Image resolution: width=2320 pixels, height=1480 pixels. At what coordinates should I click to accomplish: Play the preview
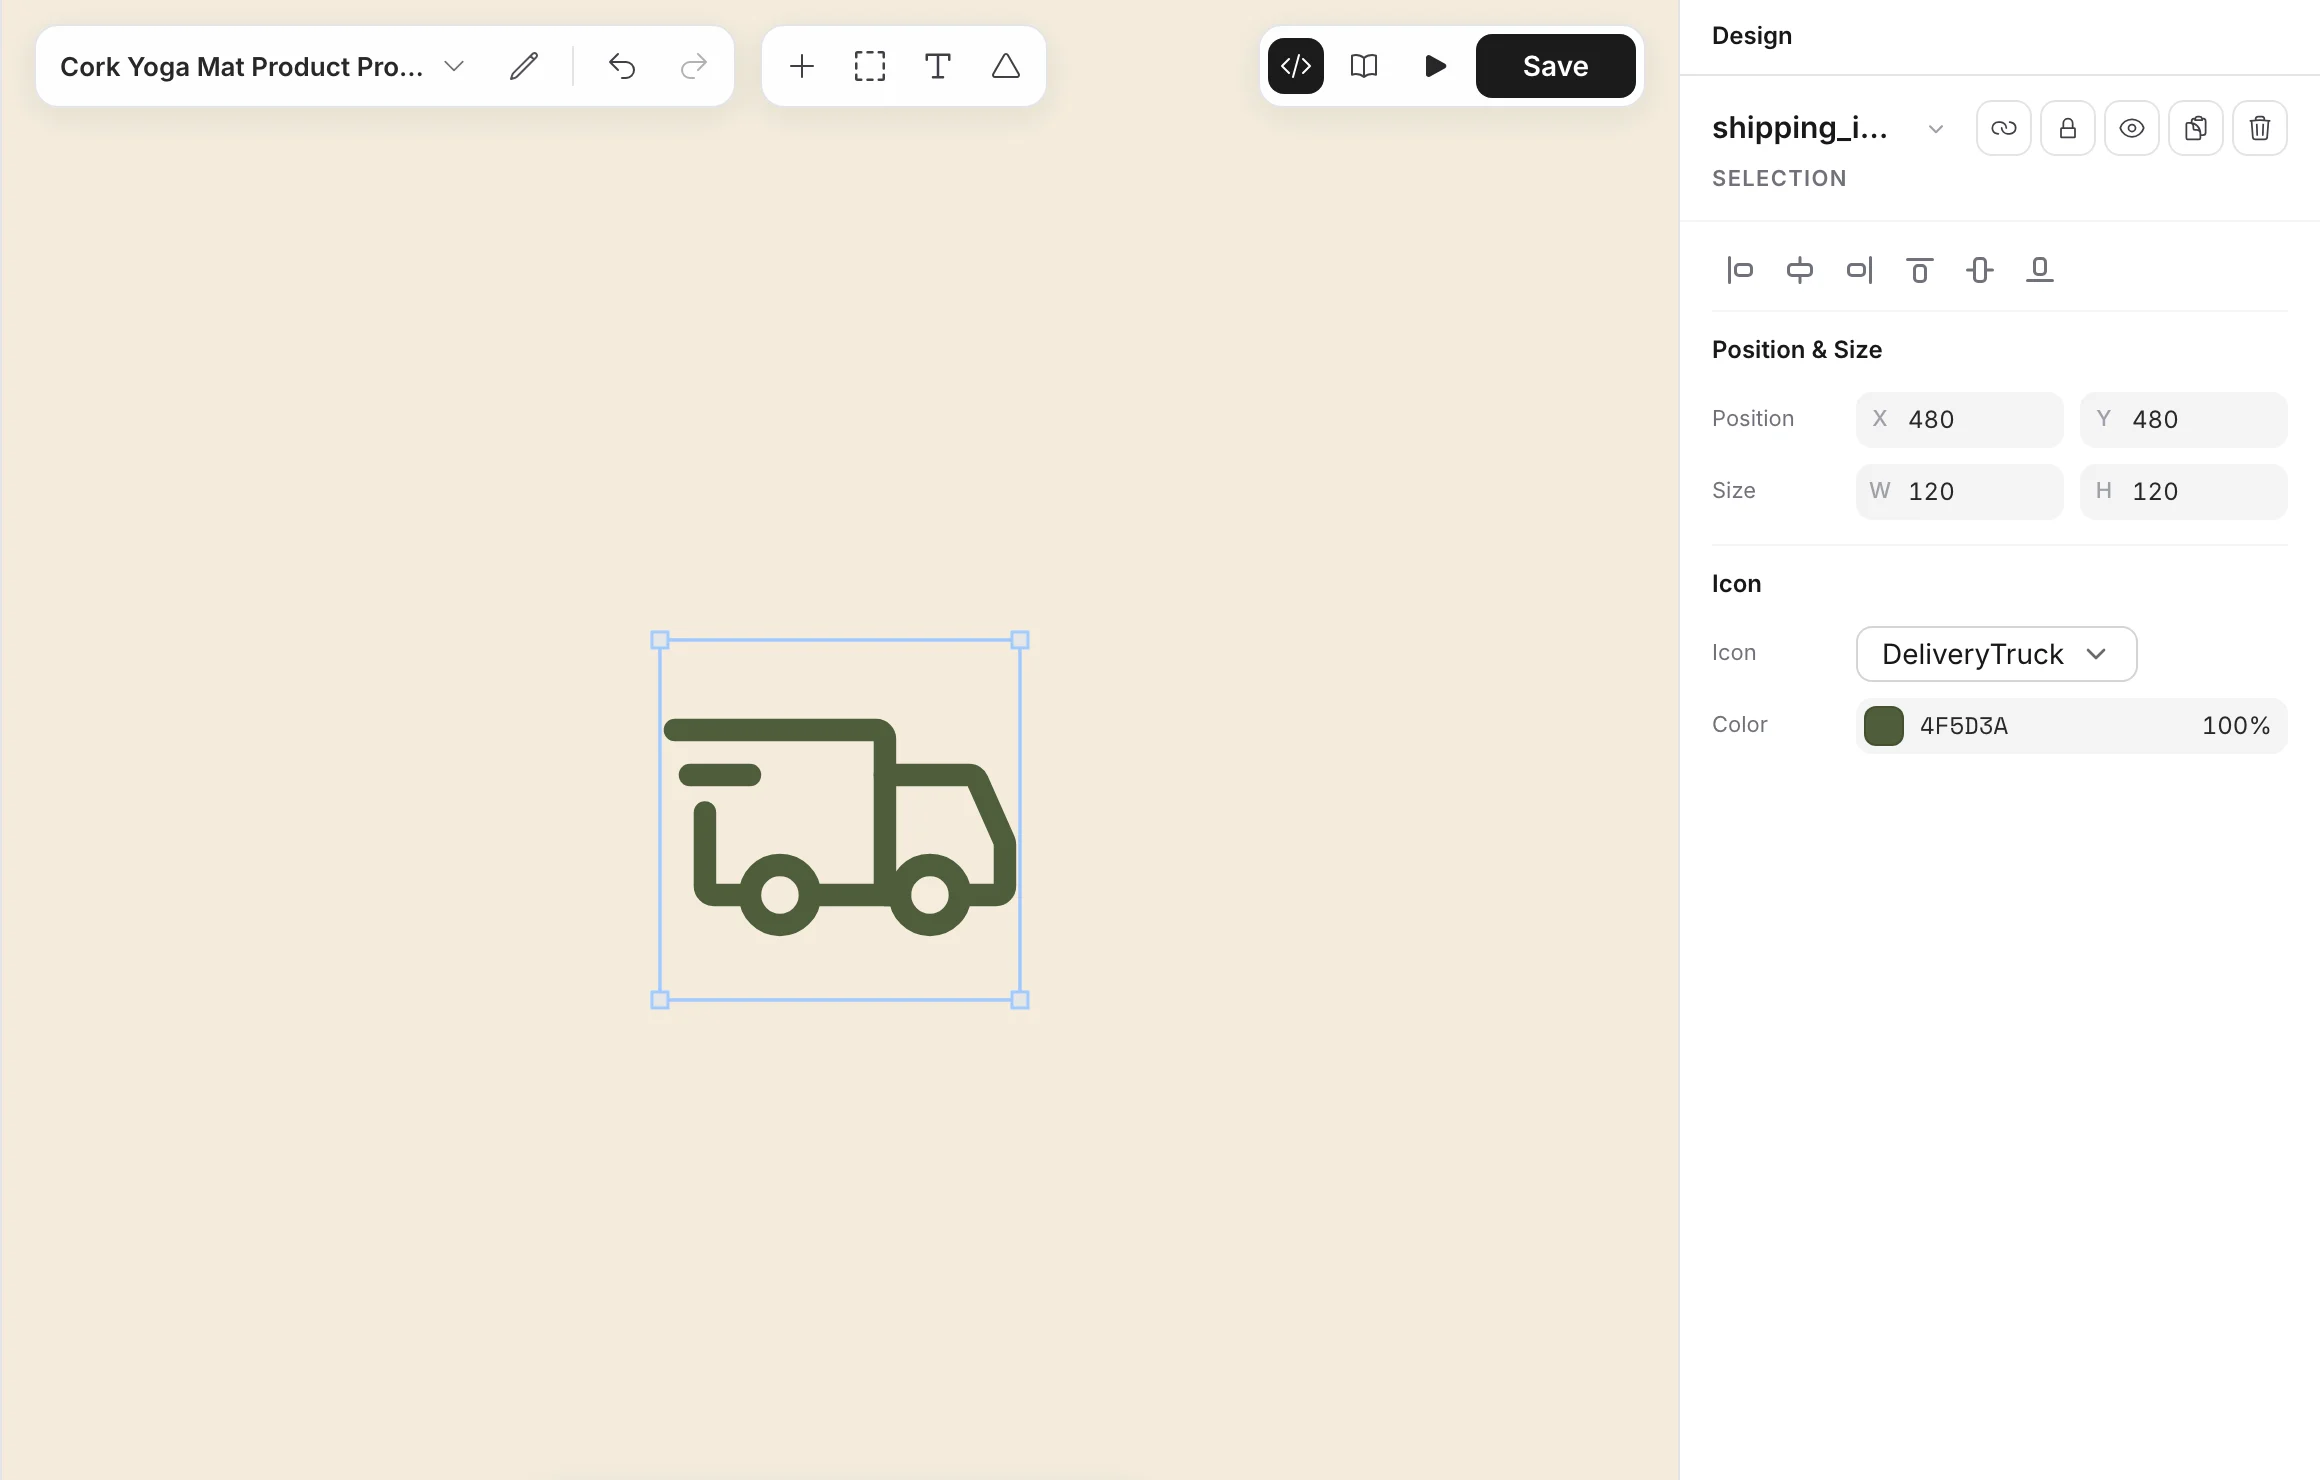(1435, 66)
